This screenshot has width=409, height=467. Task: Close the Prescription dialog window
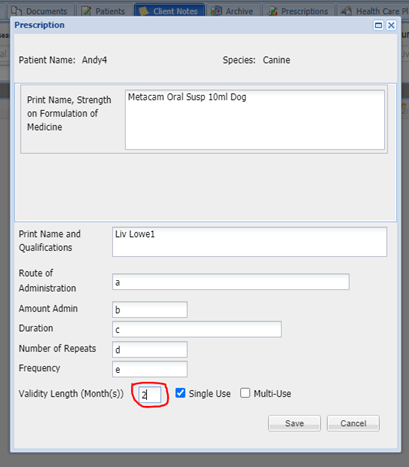(391, 25)
